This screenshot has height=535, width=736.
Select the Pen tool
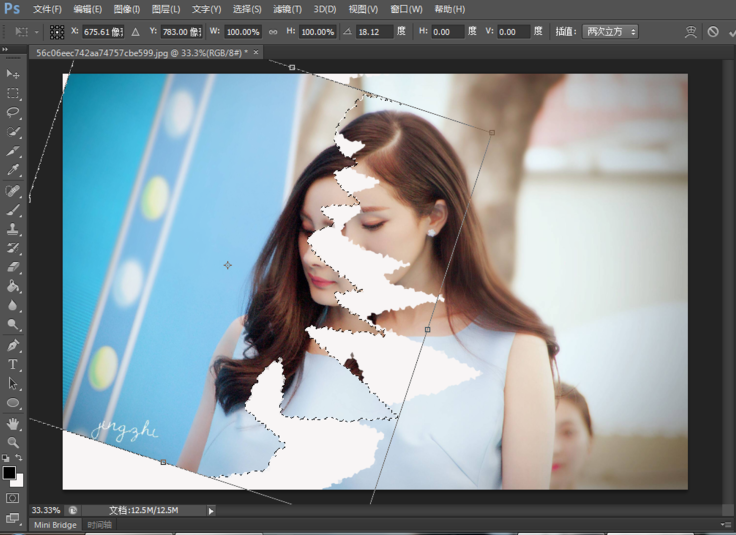[13, 345]
